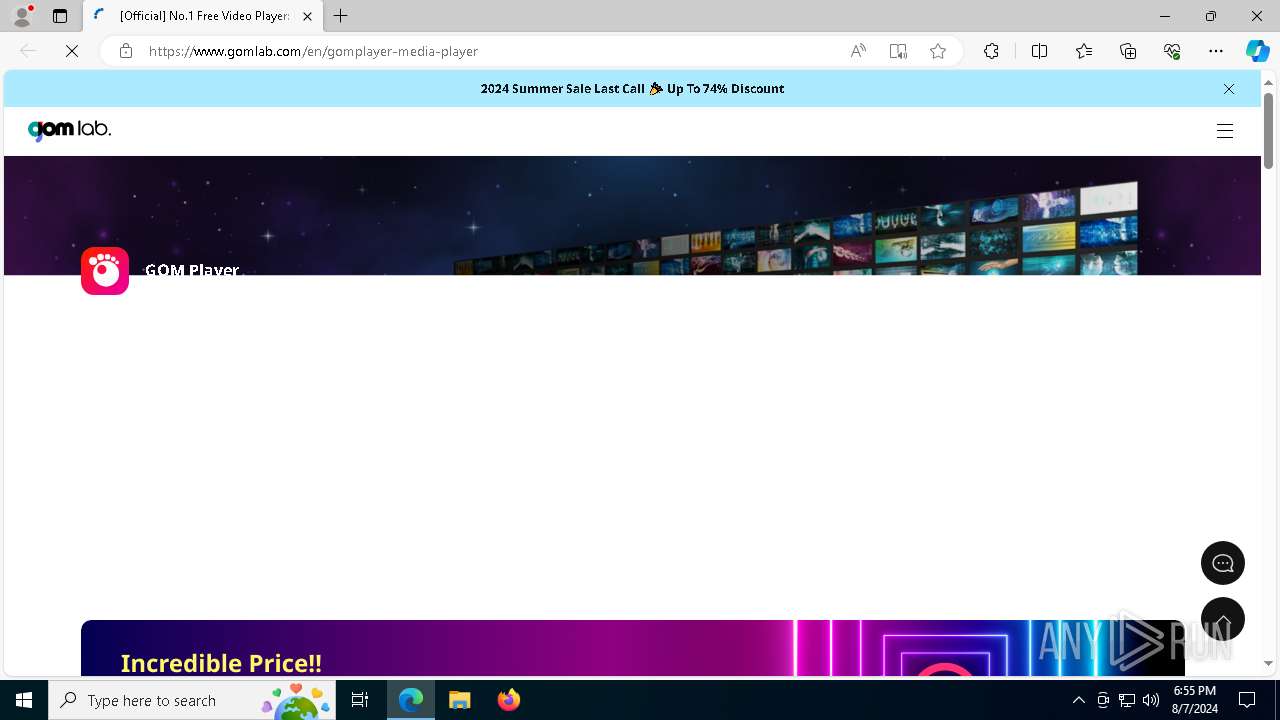Toggle split screen view
The width and height of the screenshot is (1280, 720).
1039,51
